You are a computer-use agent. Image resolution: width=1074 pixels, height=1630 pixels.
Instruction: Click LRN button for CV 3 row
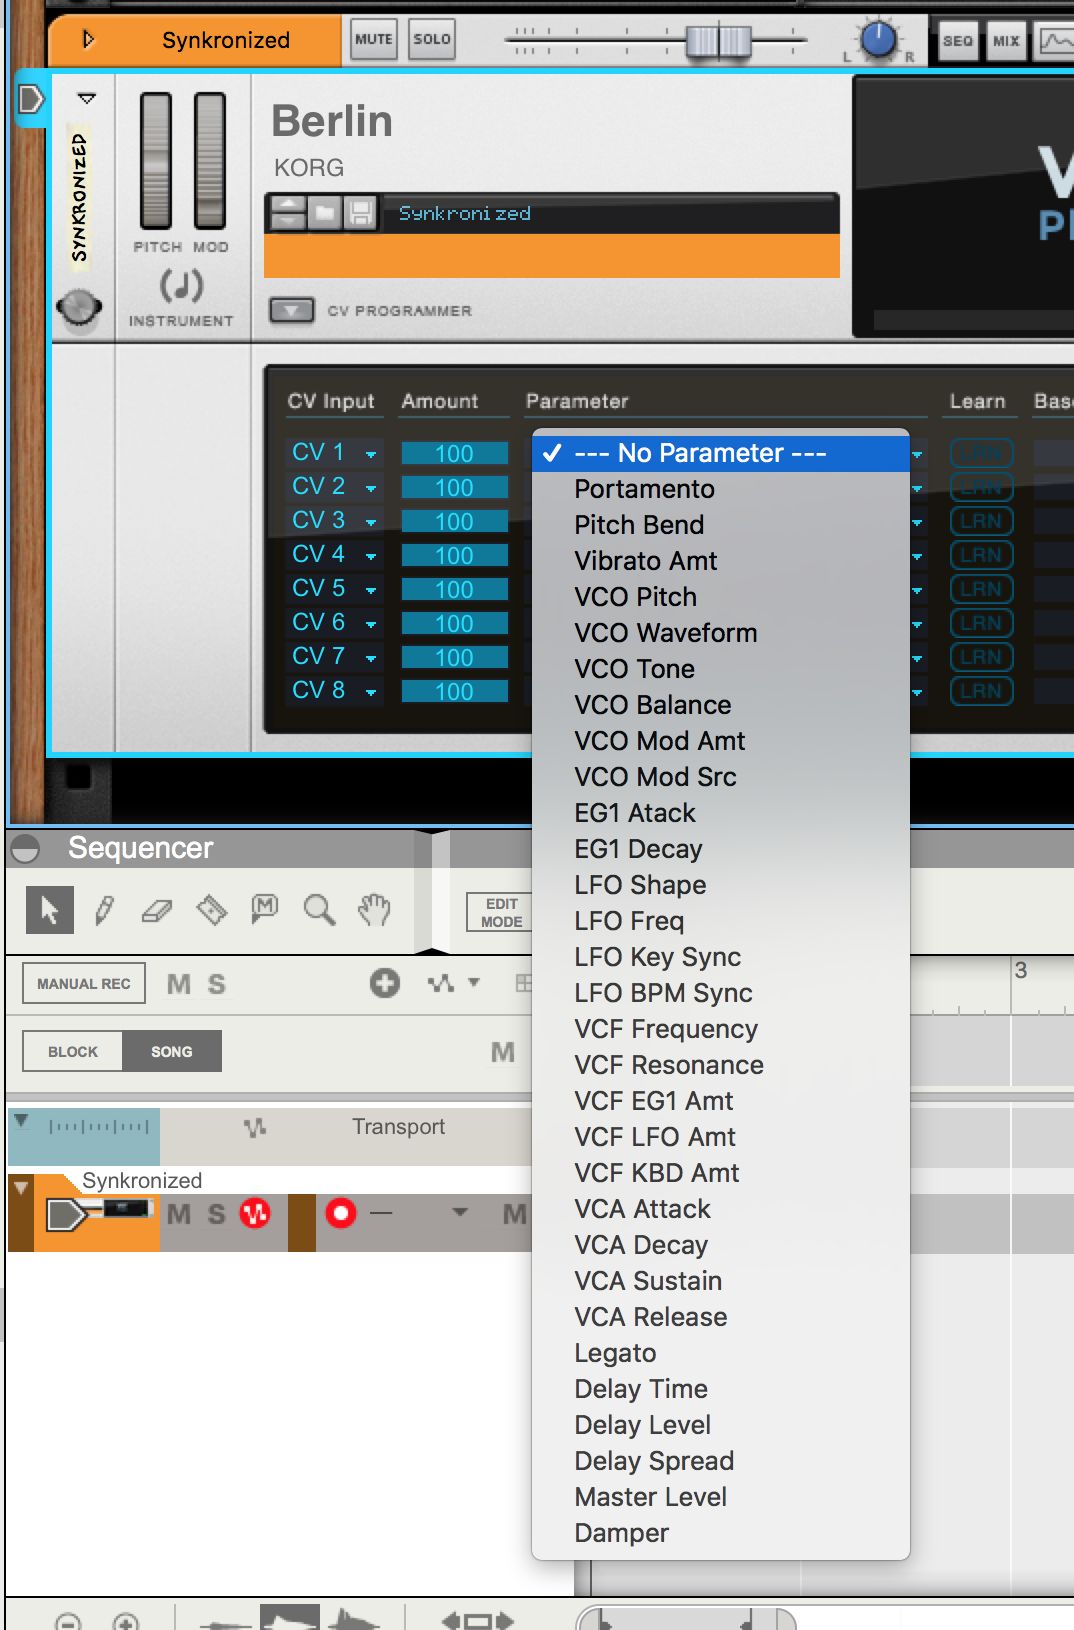tap(981, 521)
